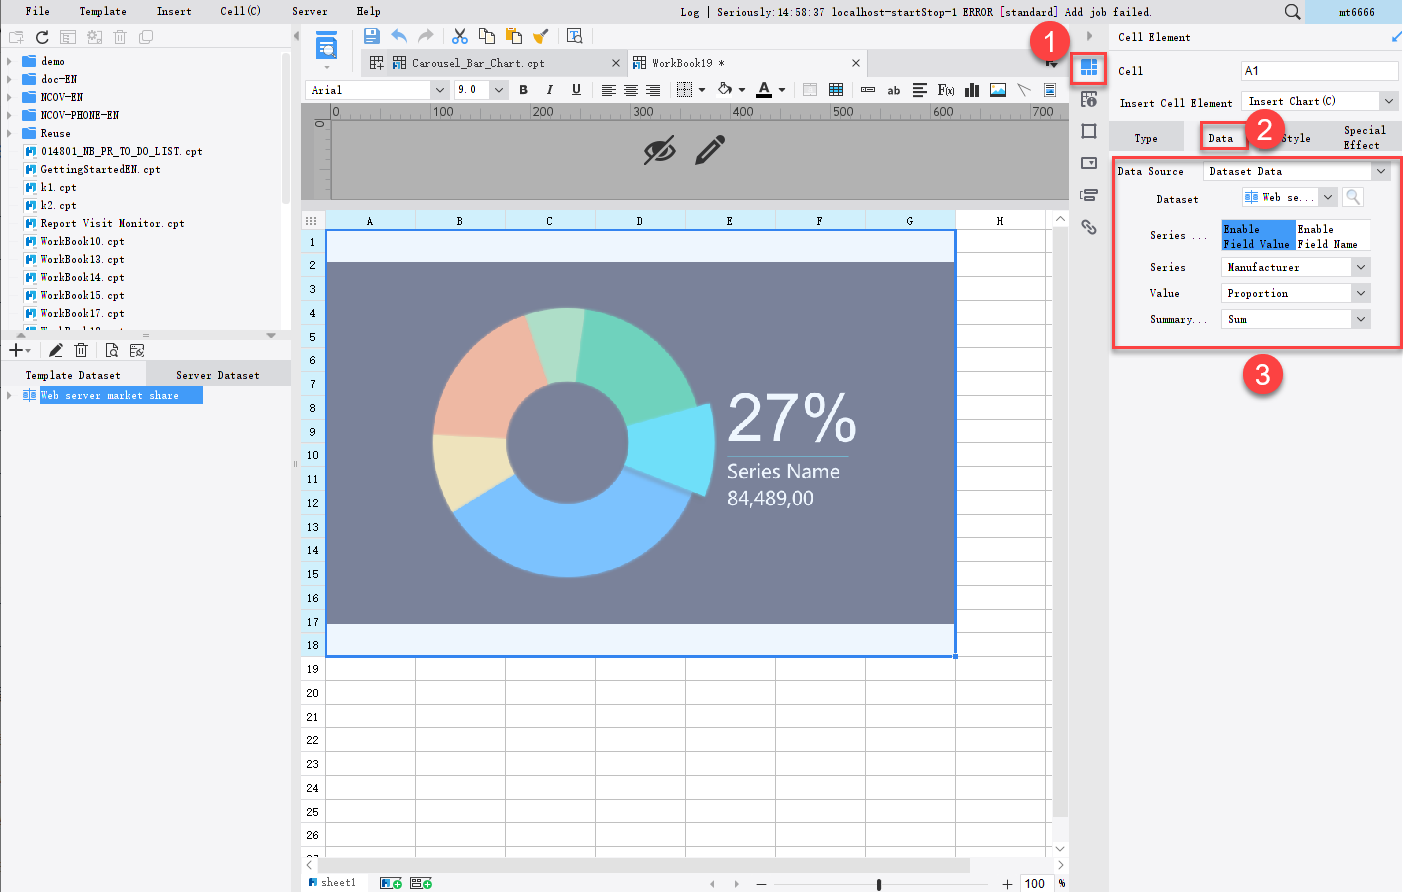This screenshot has width=1403, height=892.
Task: Select Enable Field Name option
Action: [x=1332, y=236]
